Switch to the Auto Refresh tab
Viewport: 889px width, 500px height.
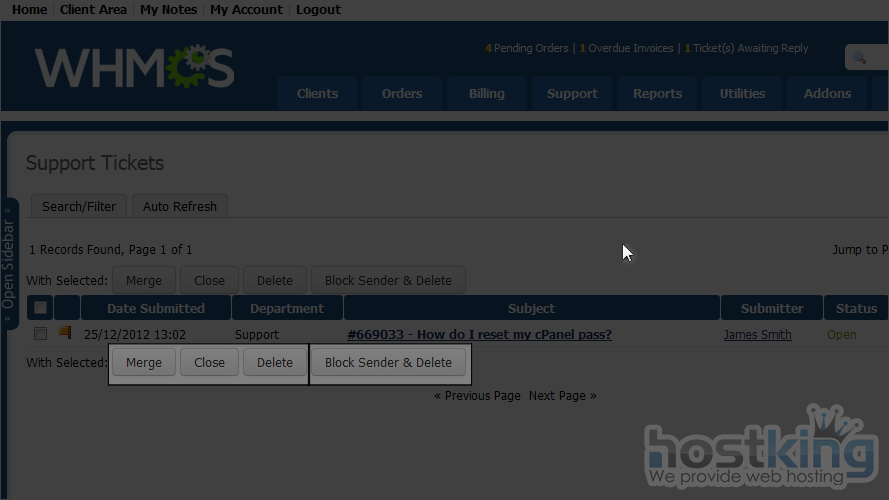pos(180,207)
